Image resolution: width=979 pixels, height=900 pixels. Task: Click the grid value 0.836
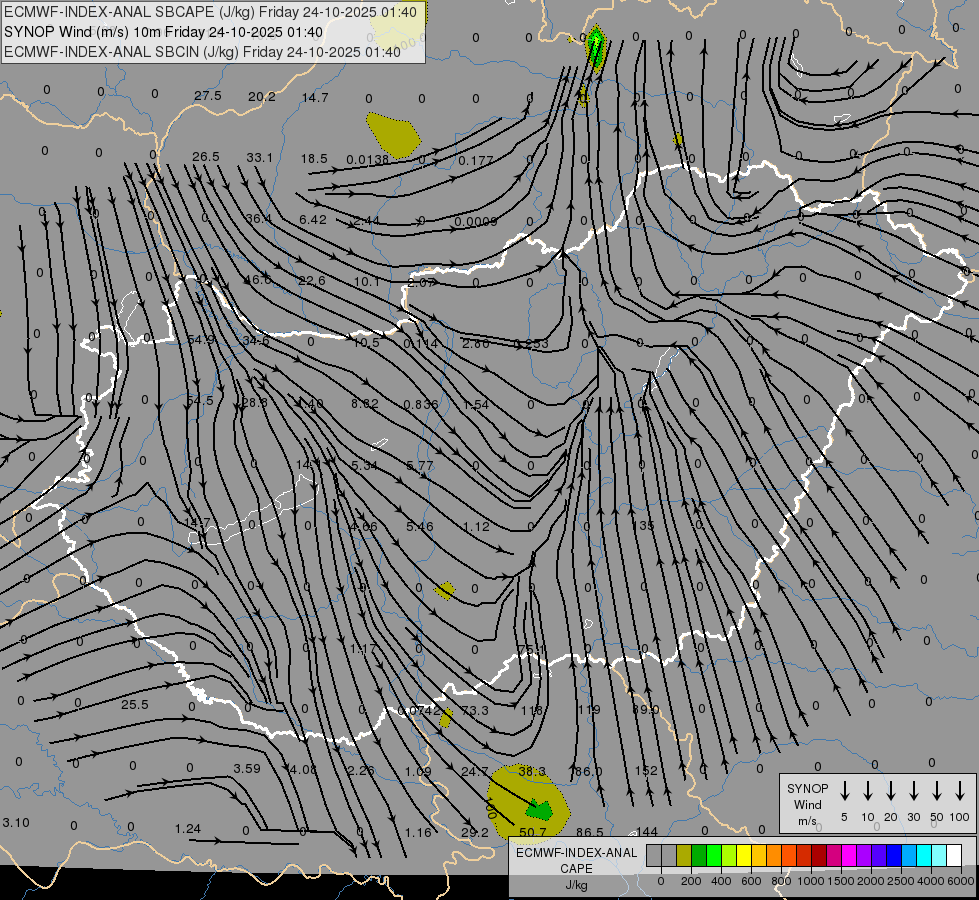[421, 404]
